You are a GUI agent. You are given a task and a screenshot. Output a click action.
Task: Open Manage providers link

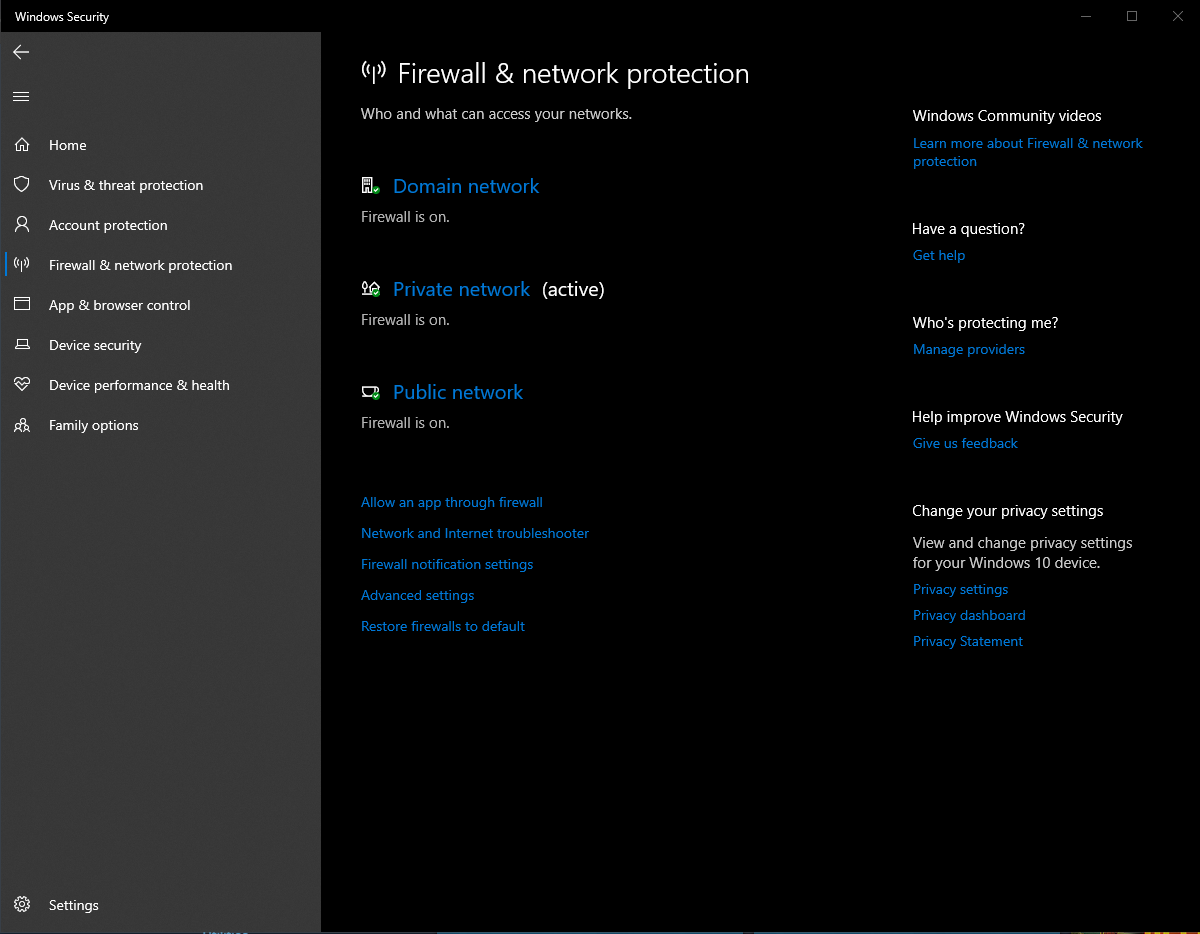pos(968,349)
